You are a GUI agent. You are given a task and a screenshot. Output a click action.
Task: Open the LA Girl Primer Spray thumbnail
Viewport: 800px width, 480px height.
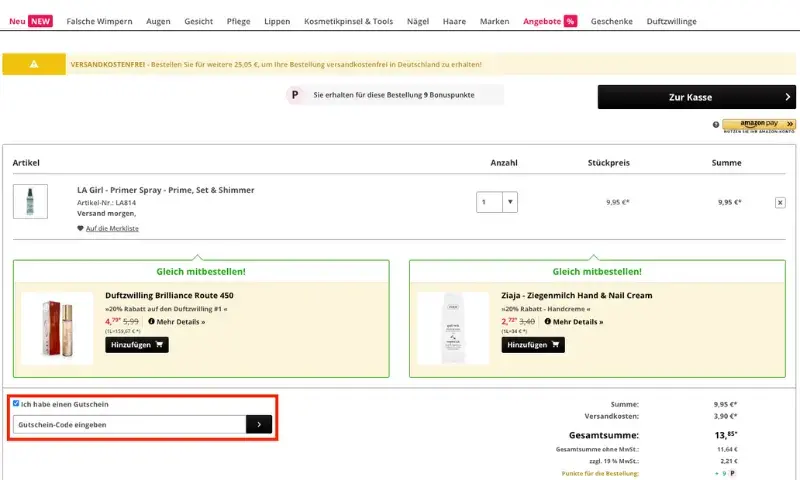pyautogui.click(x=30, y=201)
